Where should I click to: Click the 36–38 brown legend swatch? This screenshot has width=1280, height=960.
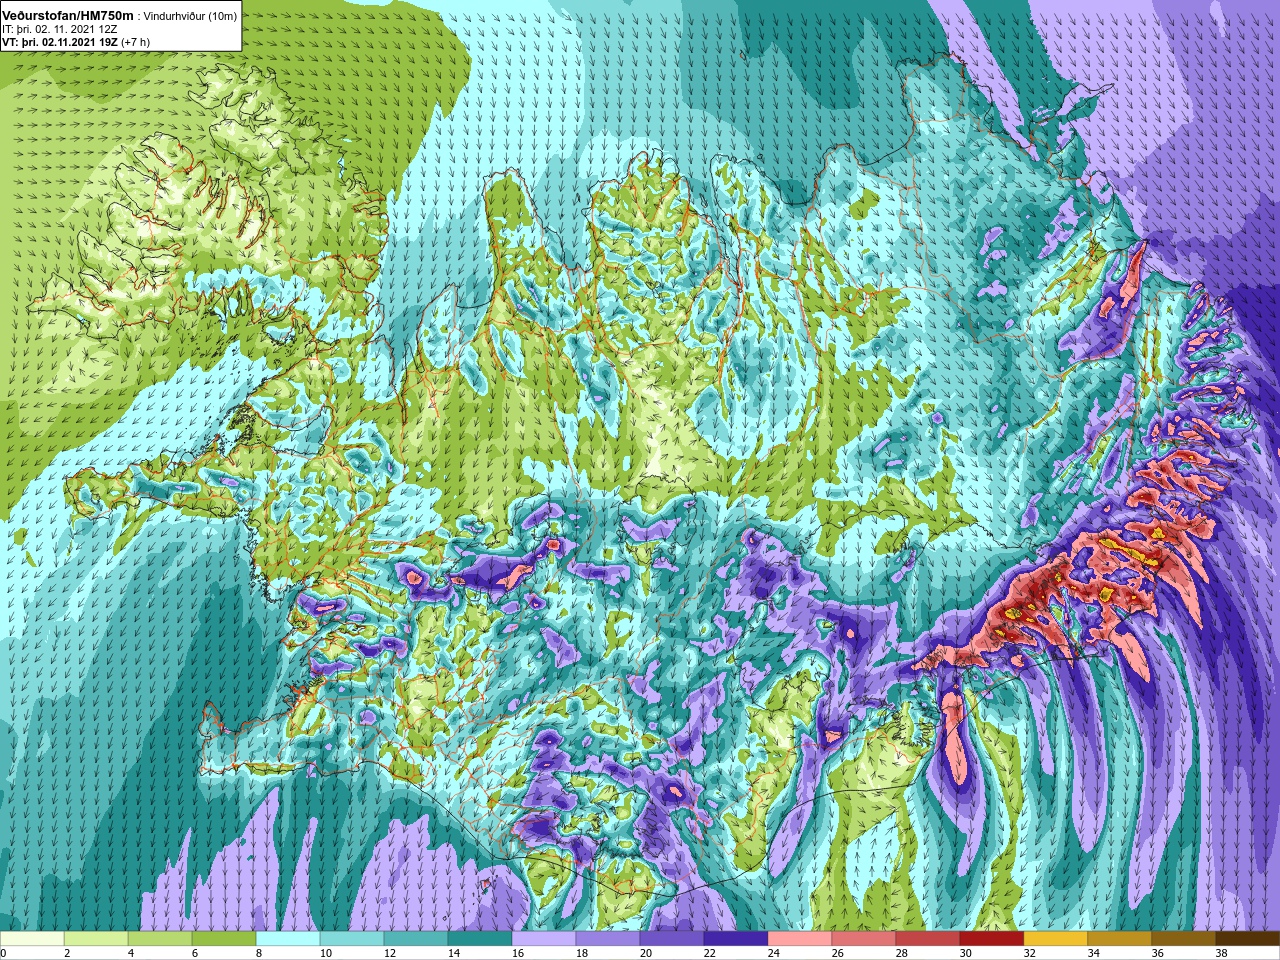coord(1184,939)
